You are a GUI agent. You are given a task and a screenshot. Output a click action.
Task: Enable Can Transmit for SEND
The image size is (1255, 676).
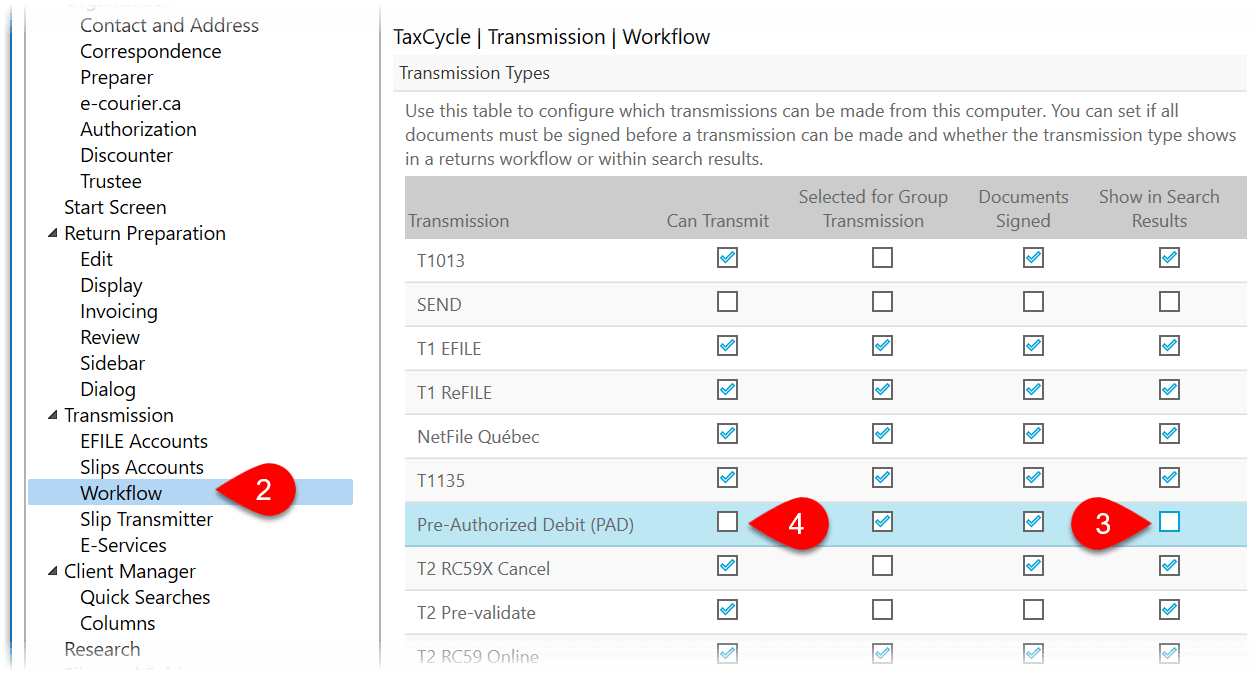tap(727, 302)
